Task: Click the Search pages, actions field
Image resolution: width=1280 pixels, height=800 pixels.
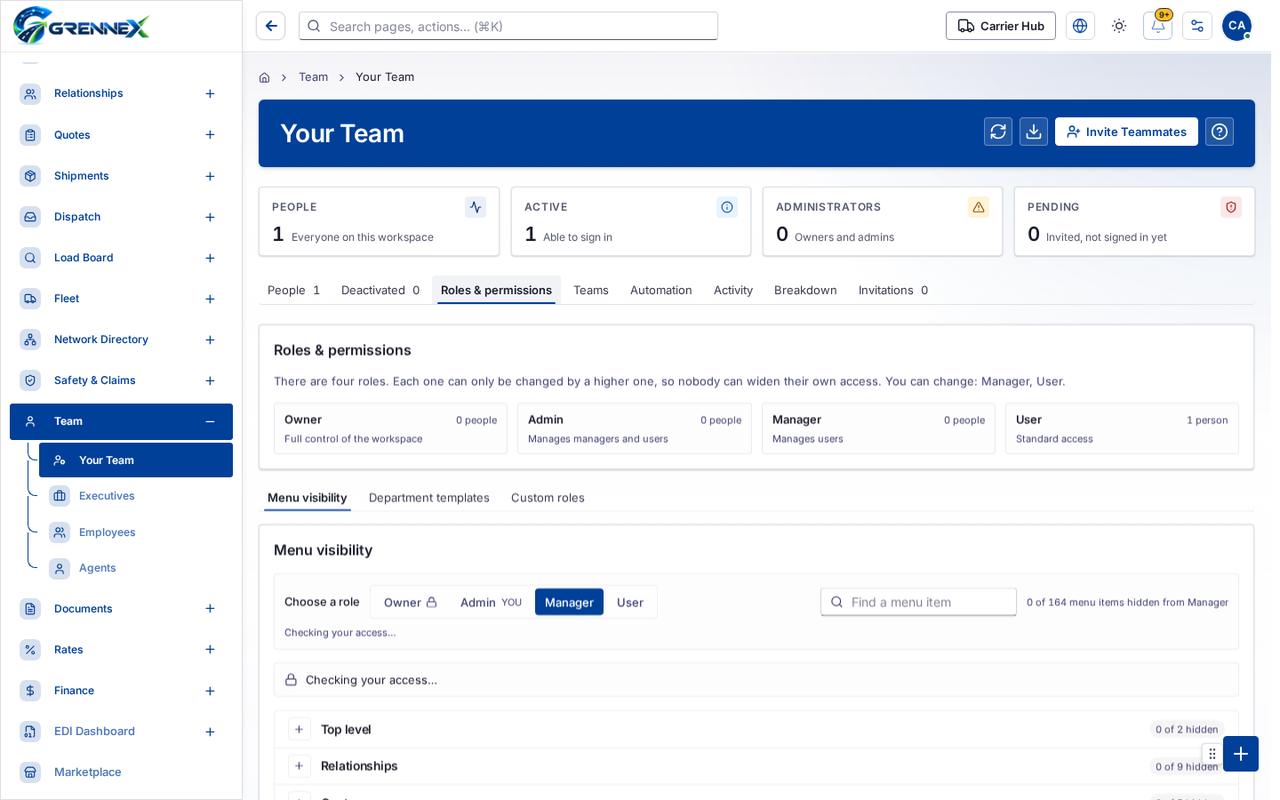Action: click(x=508, y=26)
